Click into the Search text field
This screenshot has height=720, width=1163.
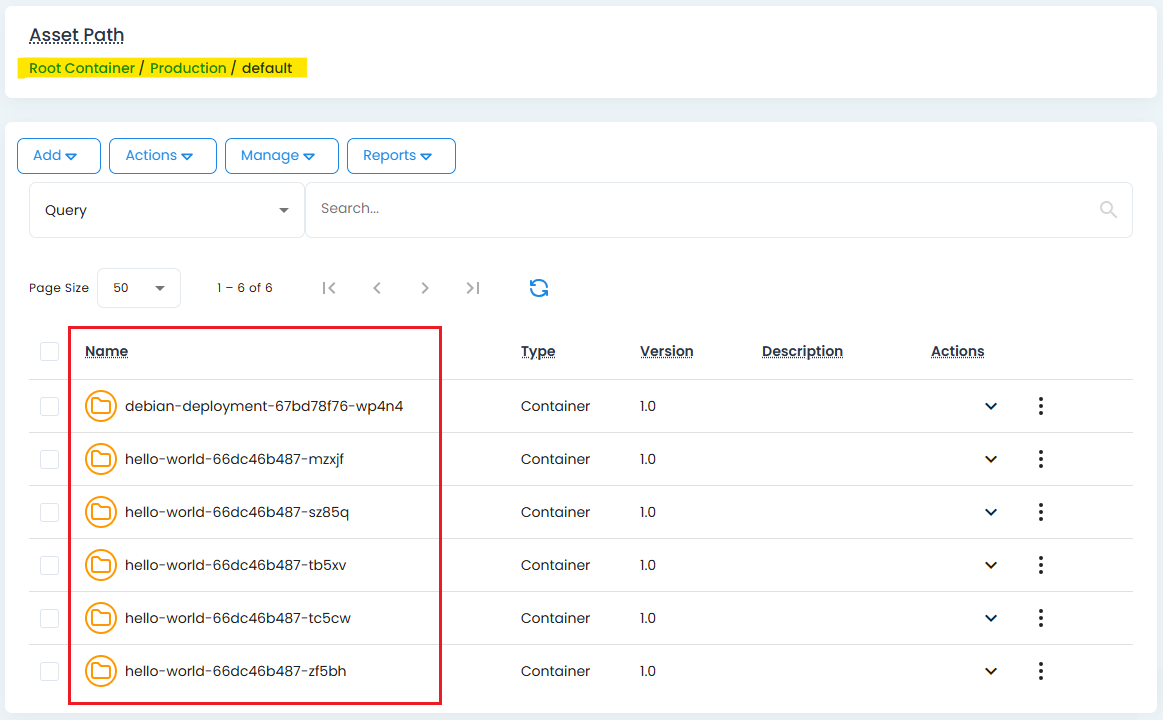tap(700, 209)
